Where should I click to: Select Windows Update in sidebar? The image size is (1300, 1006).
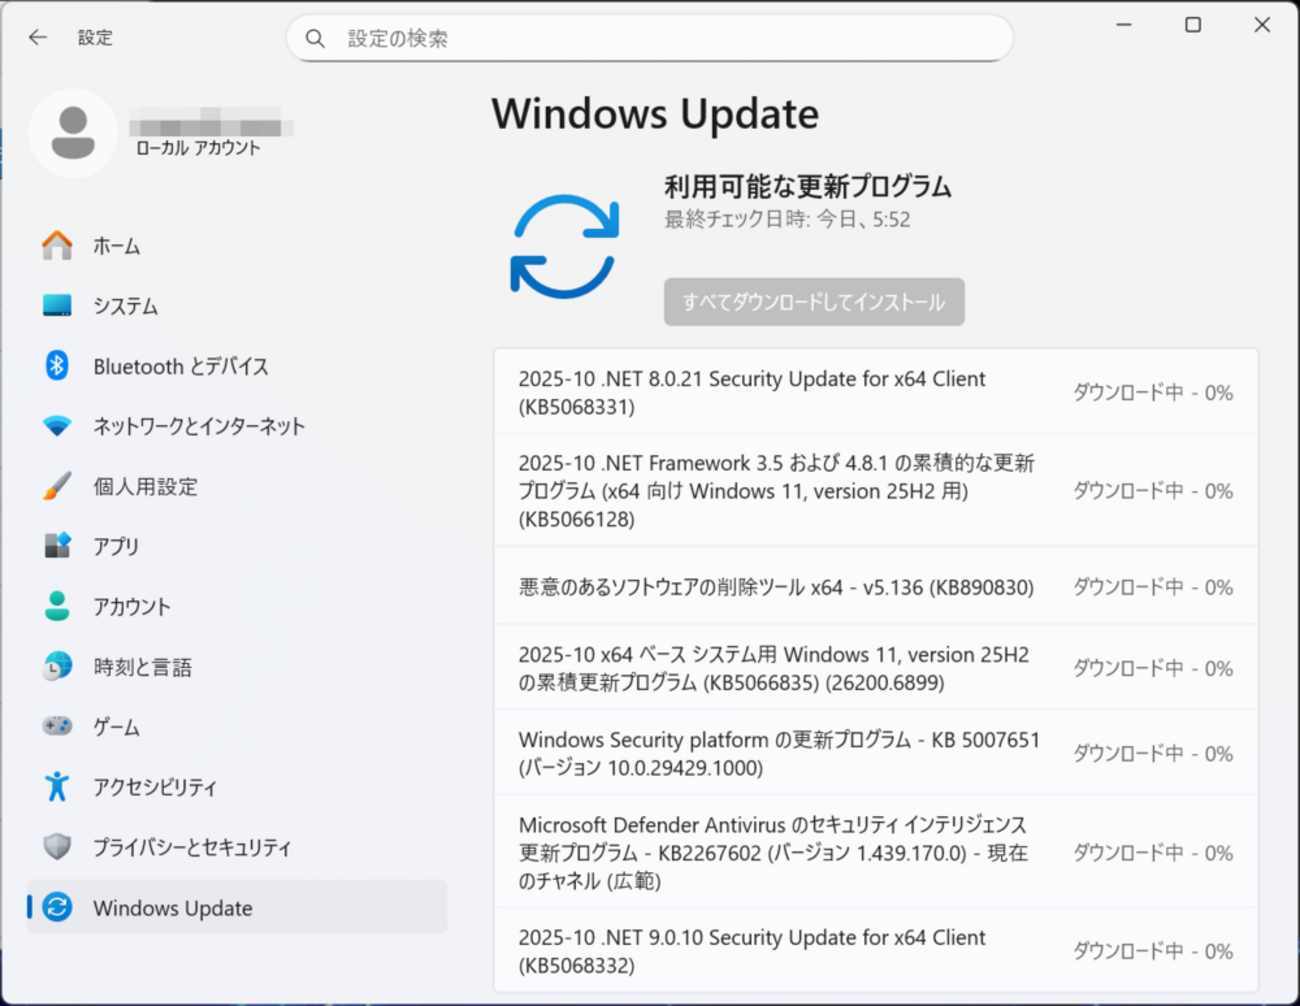(x=237, y=907)
